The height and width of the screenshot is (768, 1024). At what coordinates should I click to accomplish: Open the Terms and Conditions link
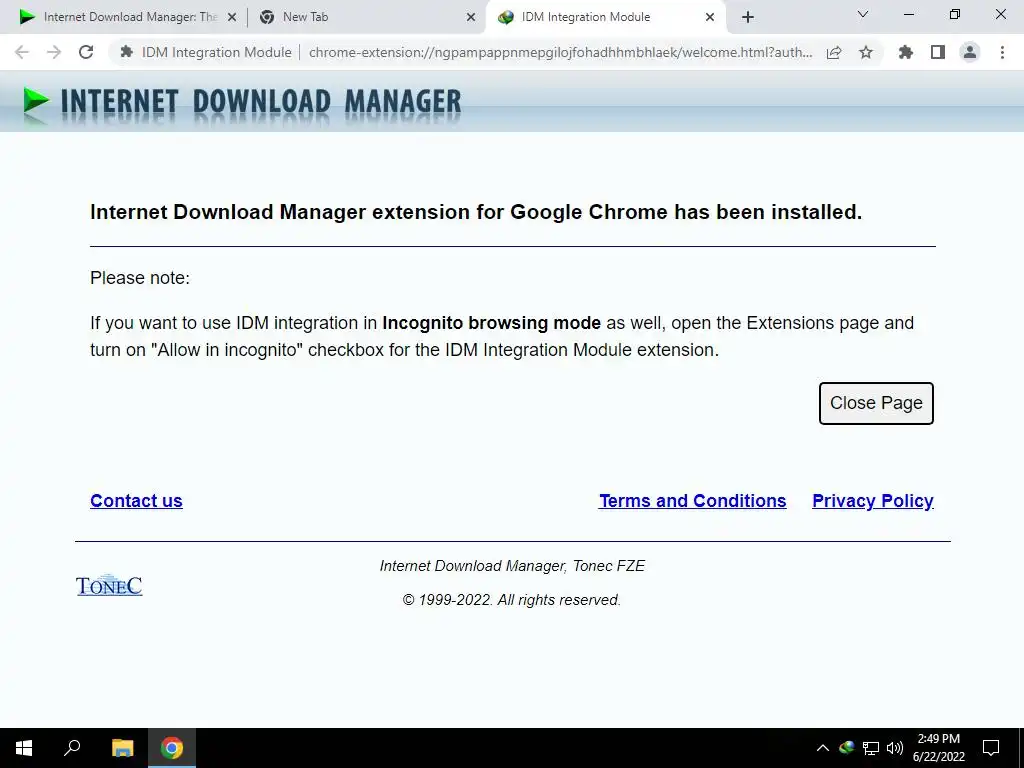(x=692, y=501)
